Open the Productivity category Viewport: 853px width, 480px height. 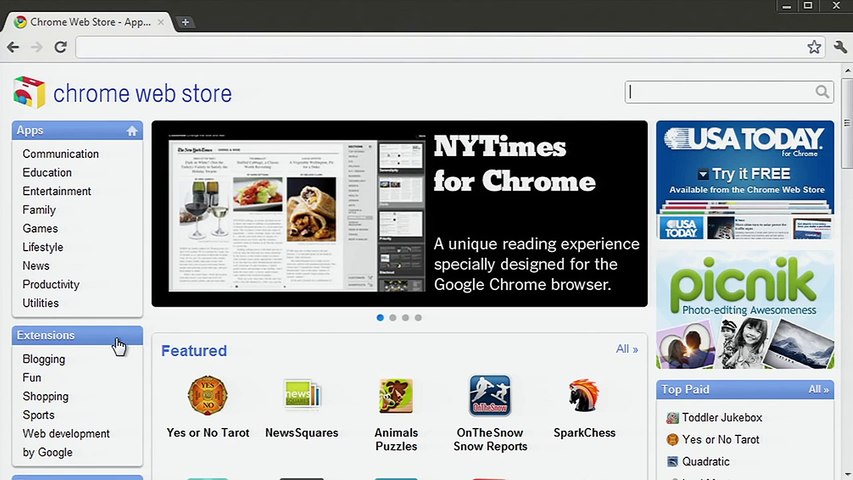(51, 285)
